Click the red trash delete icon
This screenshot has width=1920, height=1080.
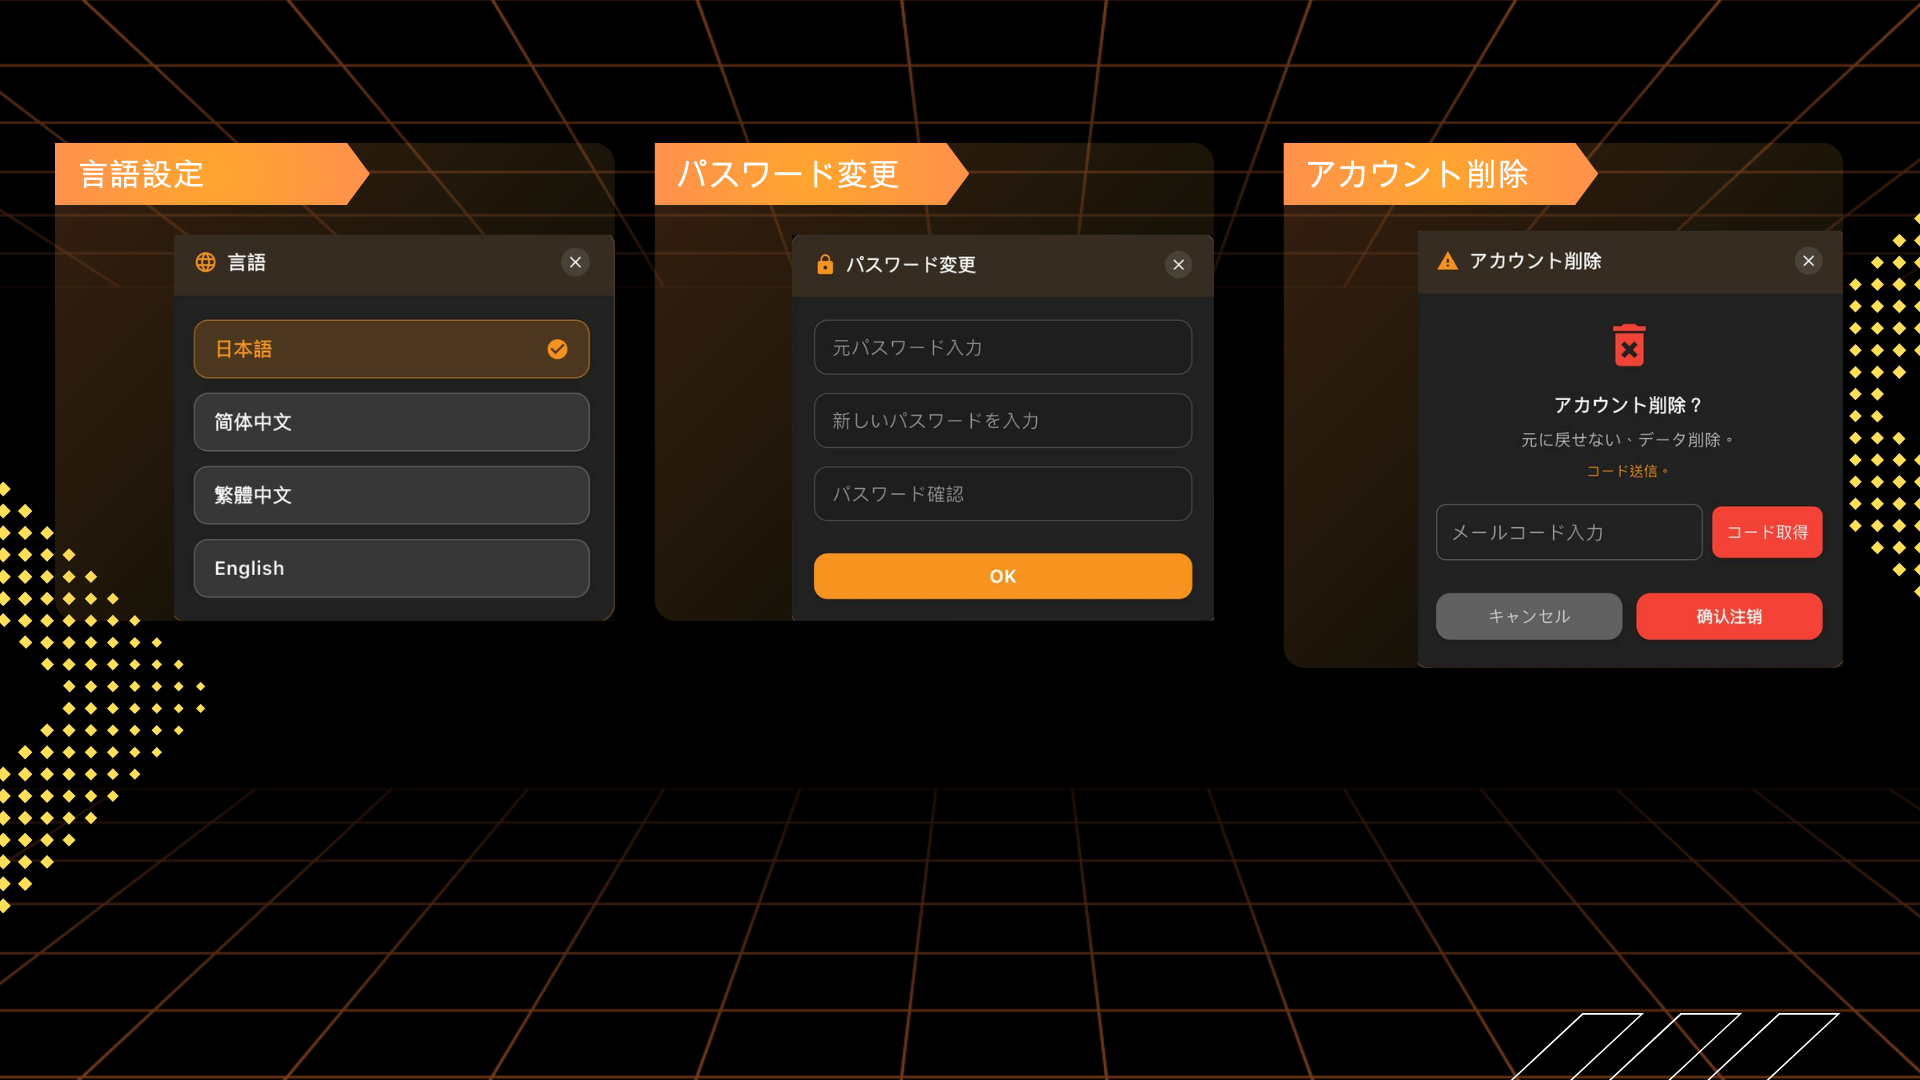1629,346
